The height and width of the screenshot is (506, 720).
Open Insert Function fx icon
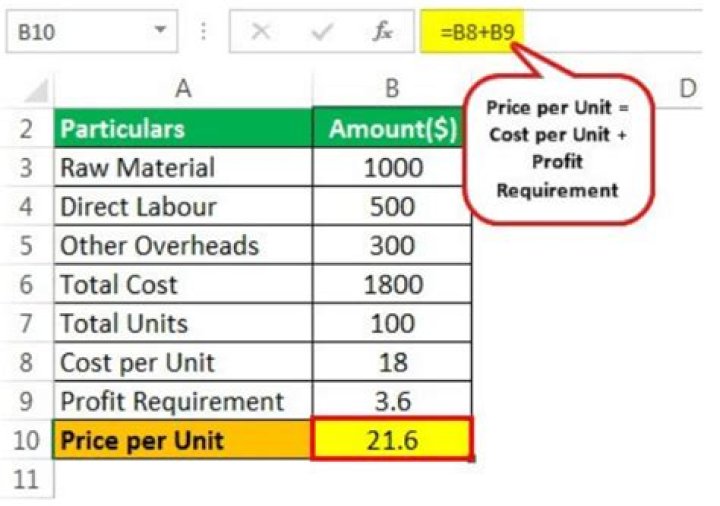tap(382, 32)
